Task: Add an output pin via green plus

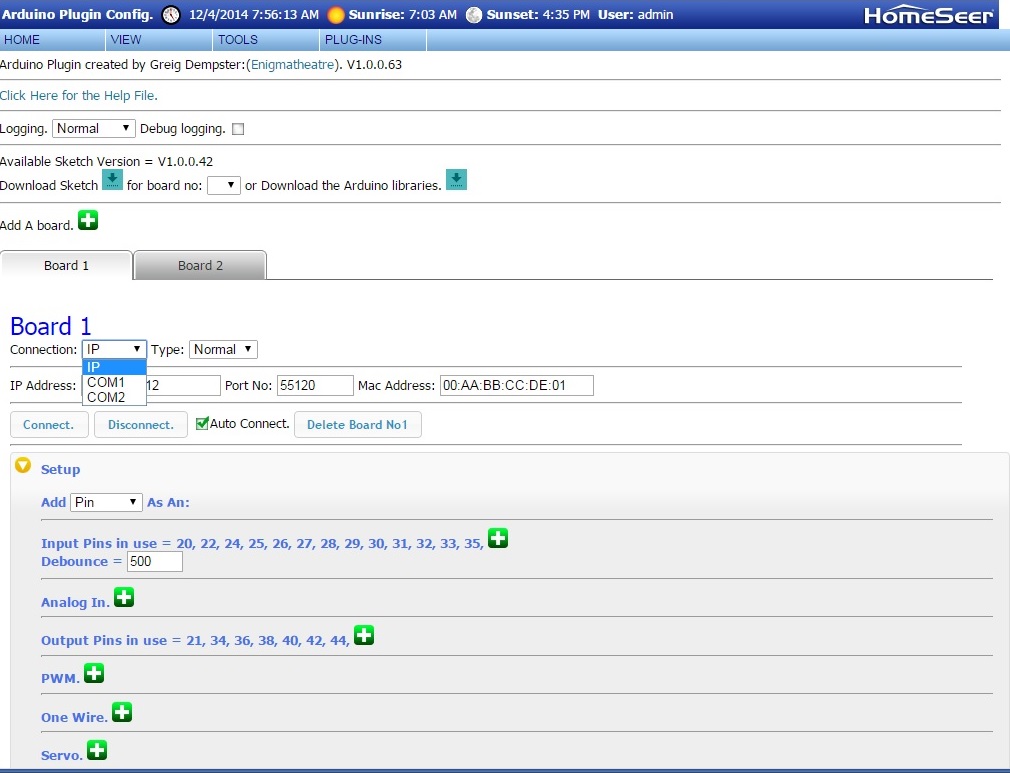Action: click(x=364, y=635)
